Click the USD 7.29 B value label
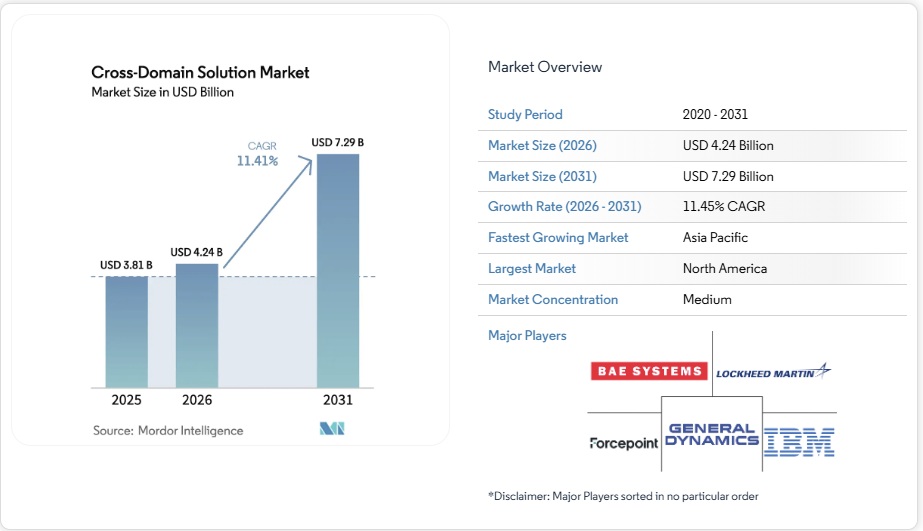Screen dimensions: 923x531 click(x=337, y=143)
